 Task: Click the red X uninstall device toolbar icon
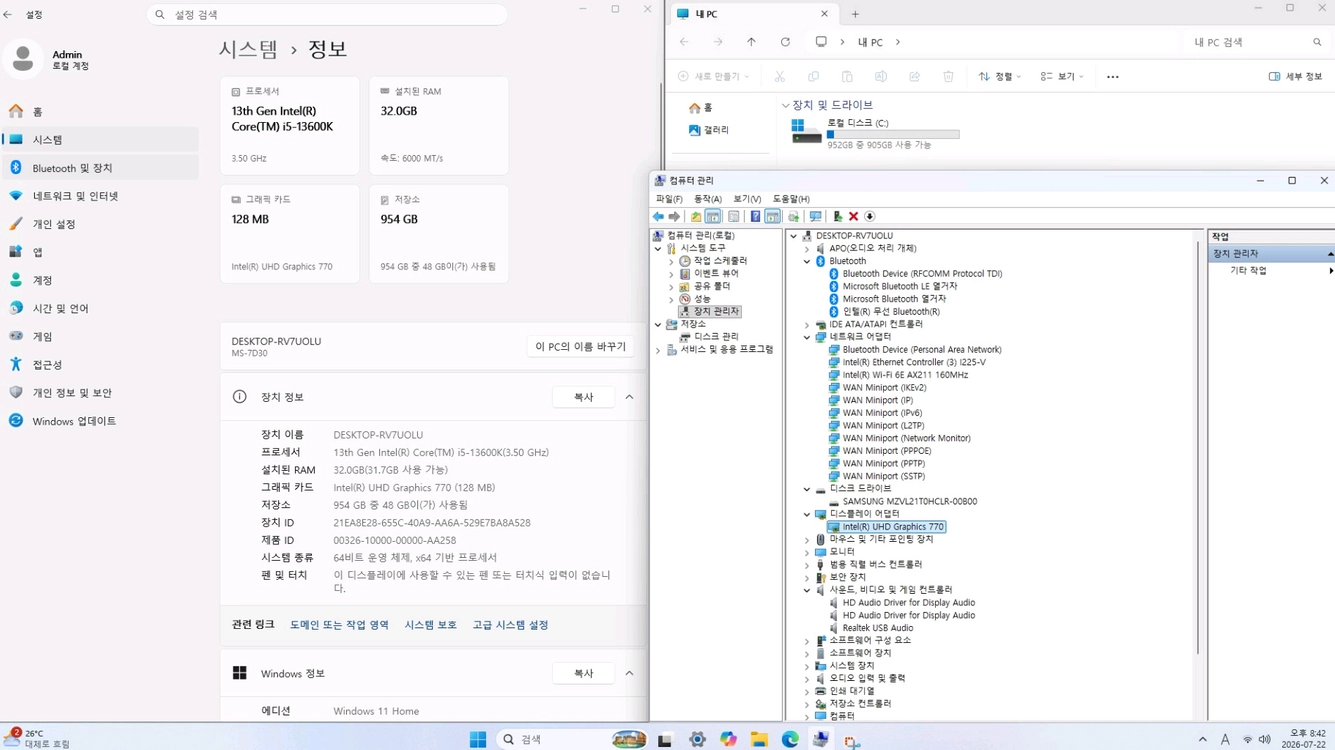853,216
